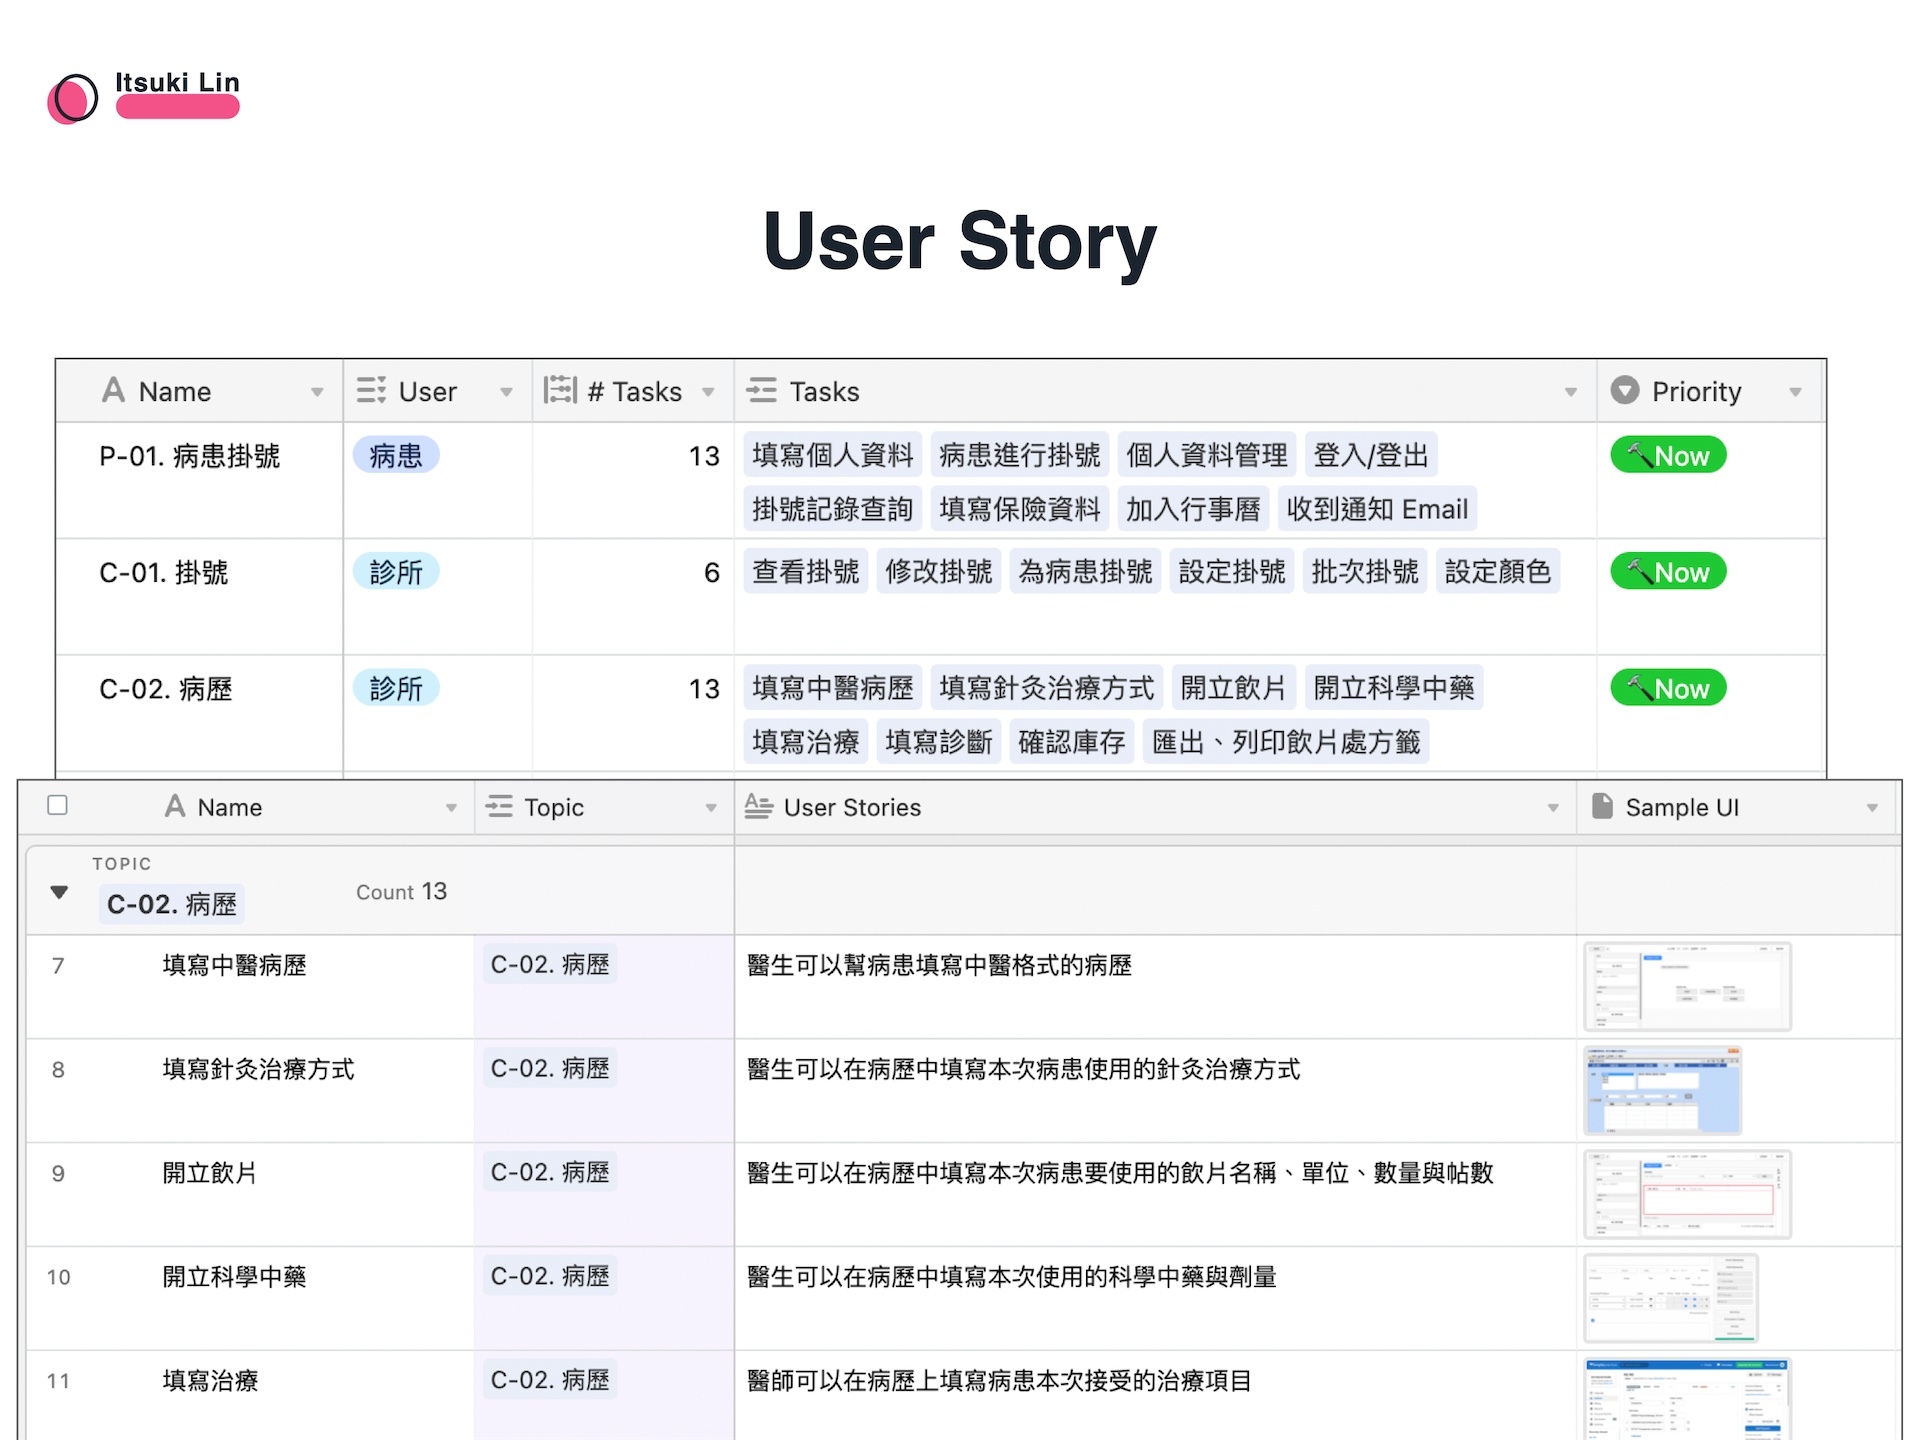Screen dimensions: 1920x1440
Task: Click the Now priority tag on P-01 row
Action: pyautogui.click(x=1667, y=454)
